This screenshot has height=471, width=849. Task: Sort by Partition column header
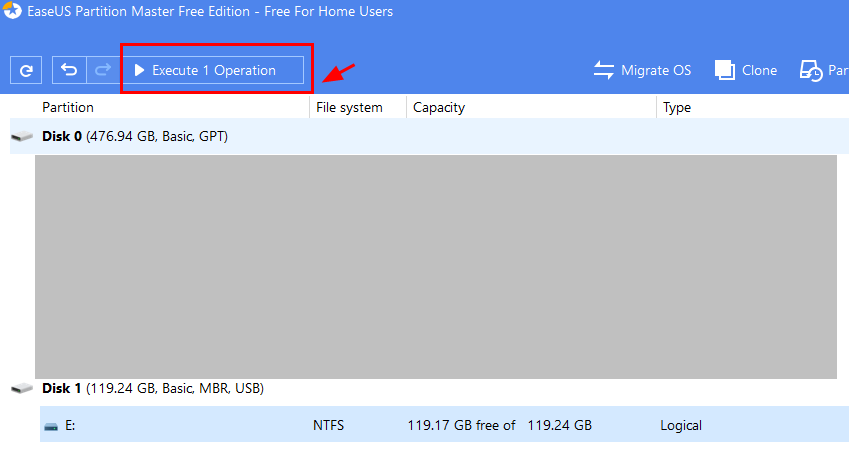[68, 107]
